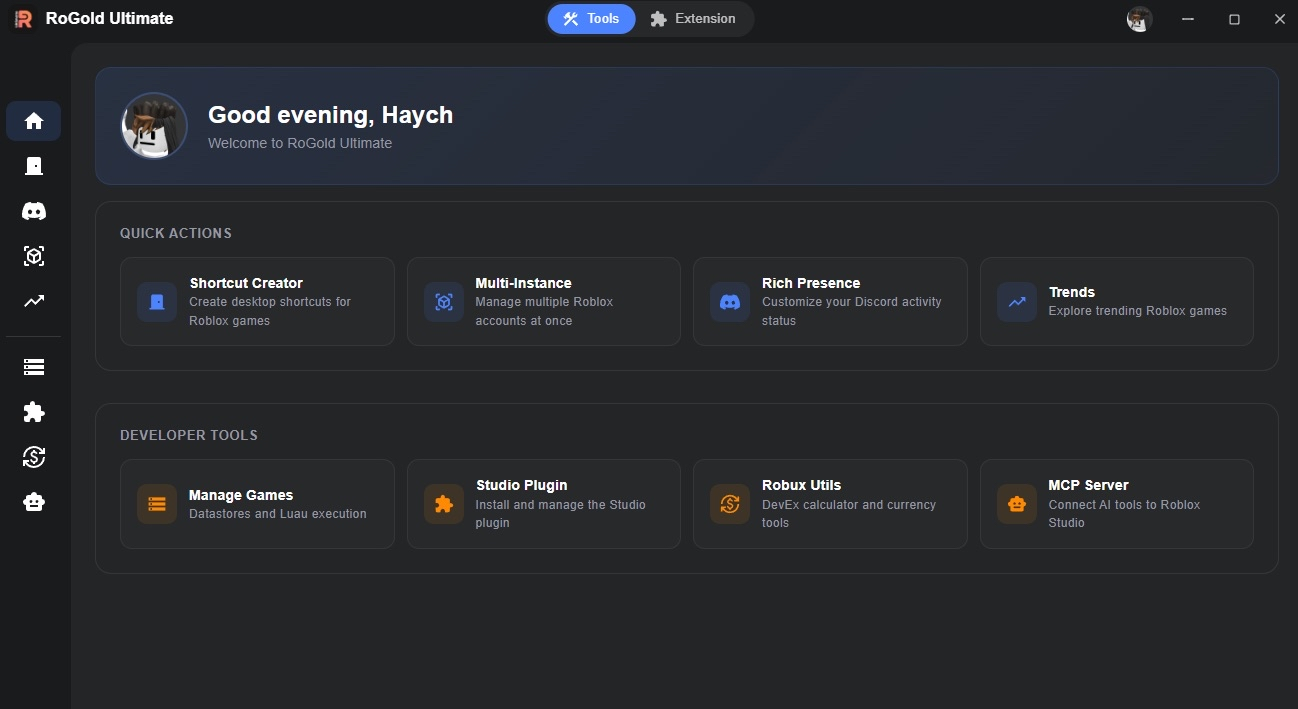Switch to the Tools tab

pos(591,19)
